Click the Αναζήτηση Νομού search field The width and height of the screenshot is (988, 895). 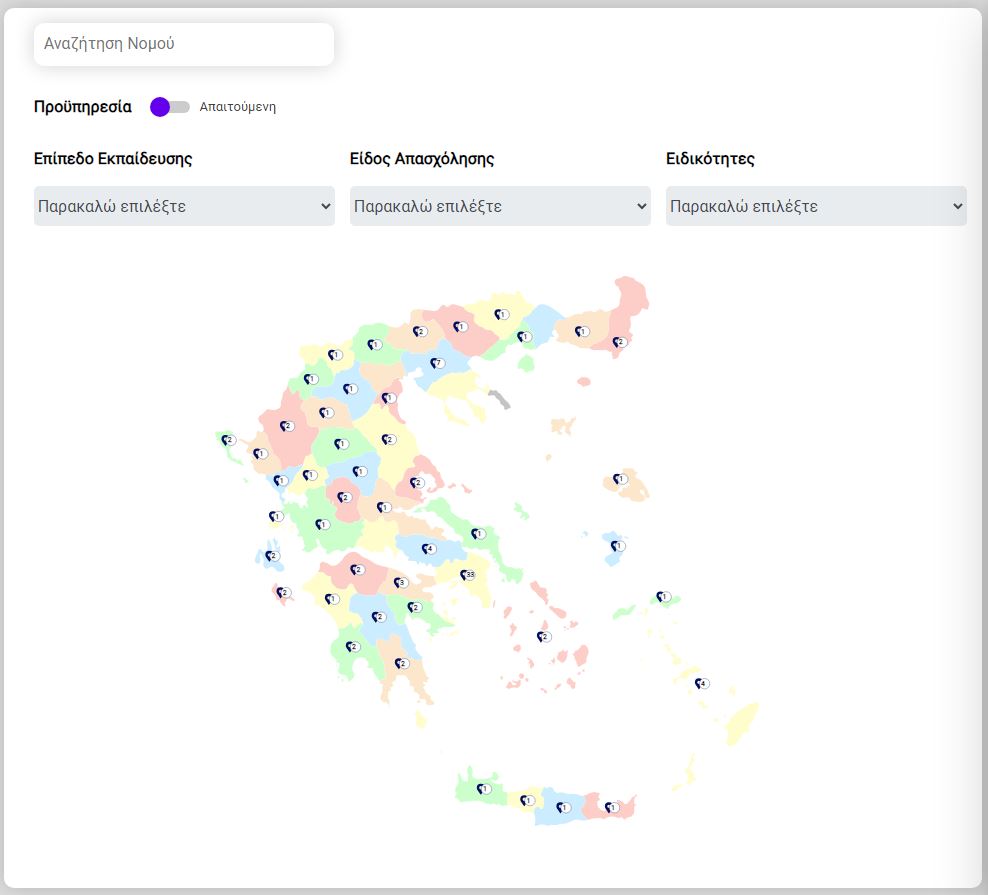184,44
